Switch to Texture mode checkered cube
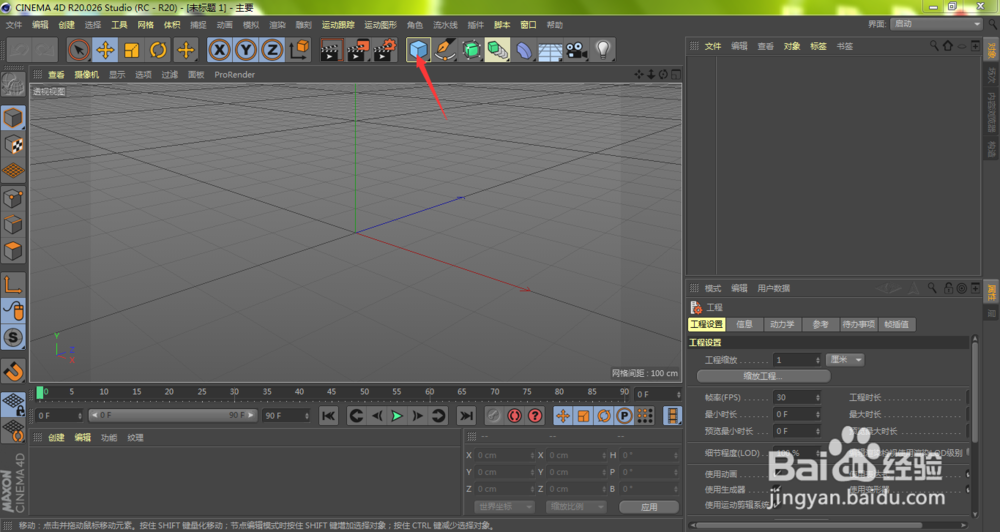The width and height of the screenshot is (1000, 532). pos(13,145)
